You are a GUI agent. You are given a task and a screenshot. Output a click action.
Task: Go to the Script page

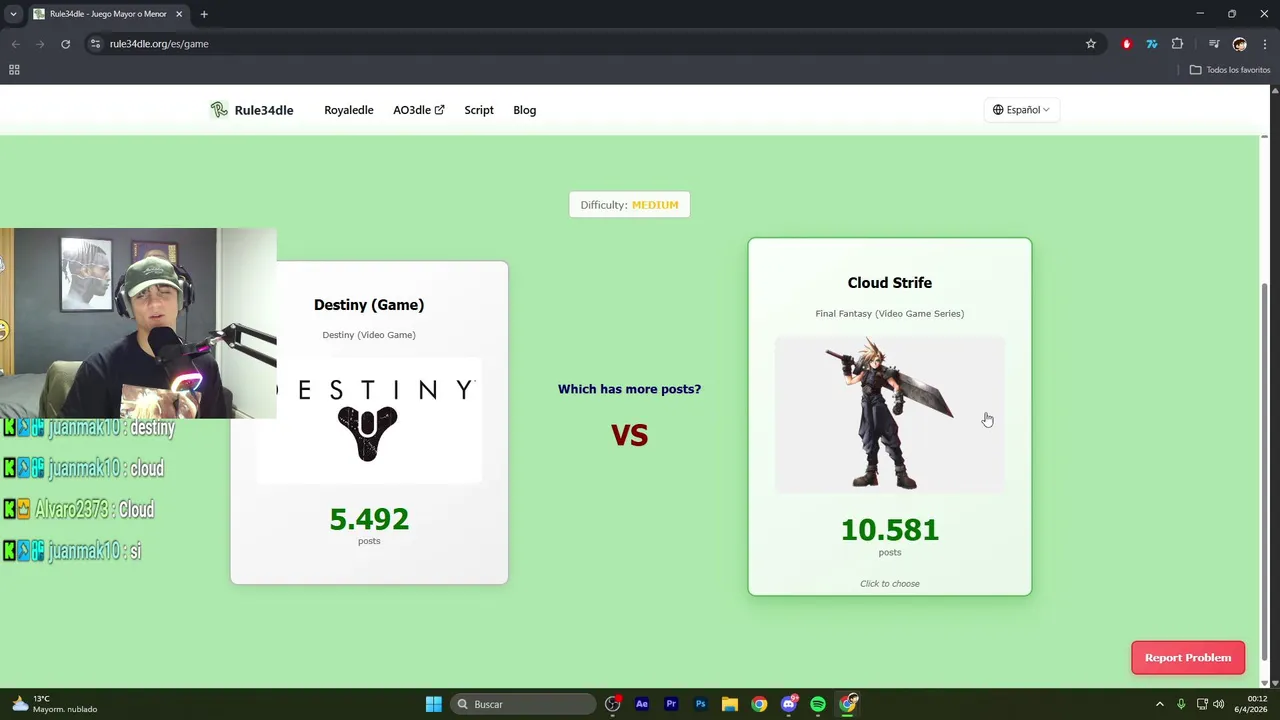479,110
